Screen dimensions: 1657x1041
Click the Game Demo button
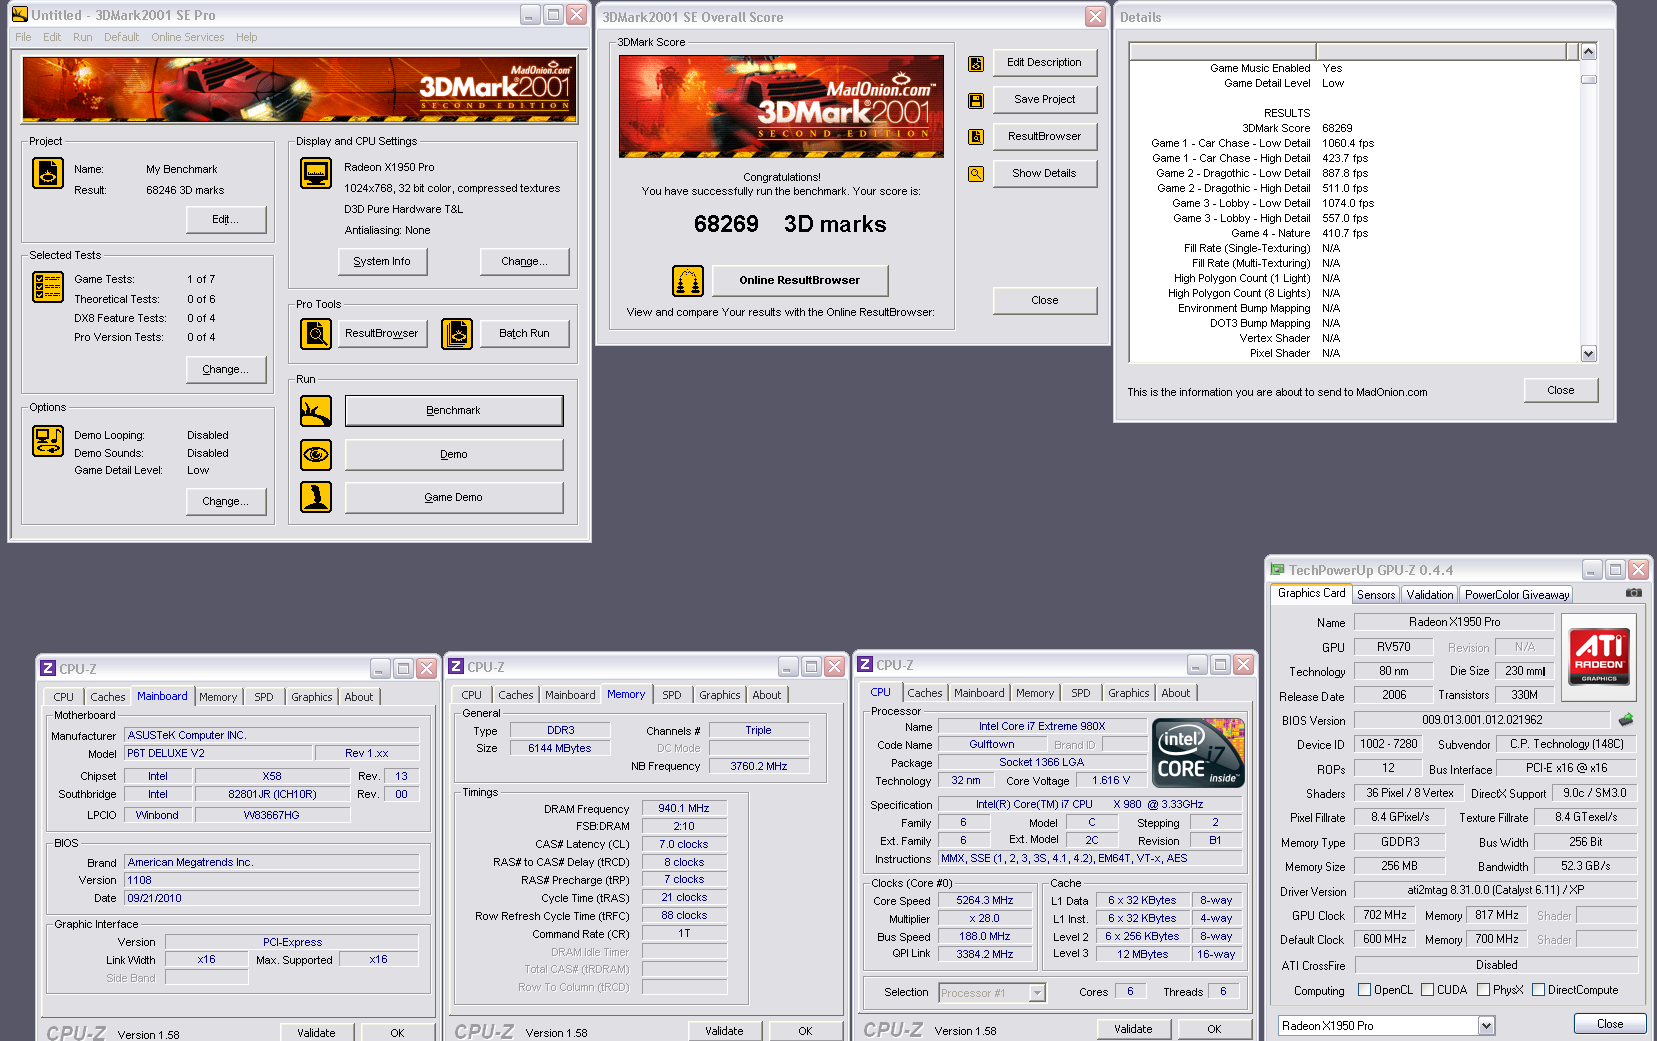coord(454,497)
